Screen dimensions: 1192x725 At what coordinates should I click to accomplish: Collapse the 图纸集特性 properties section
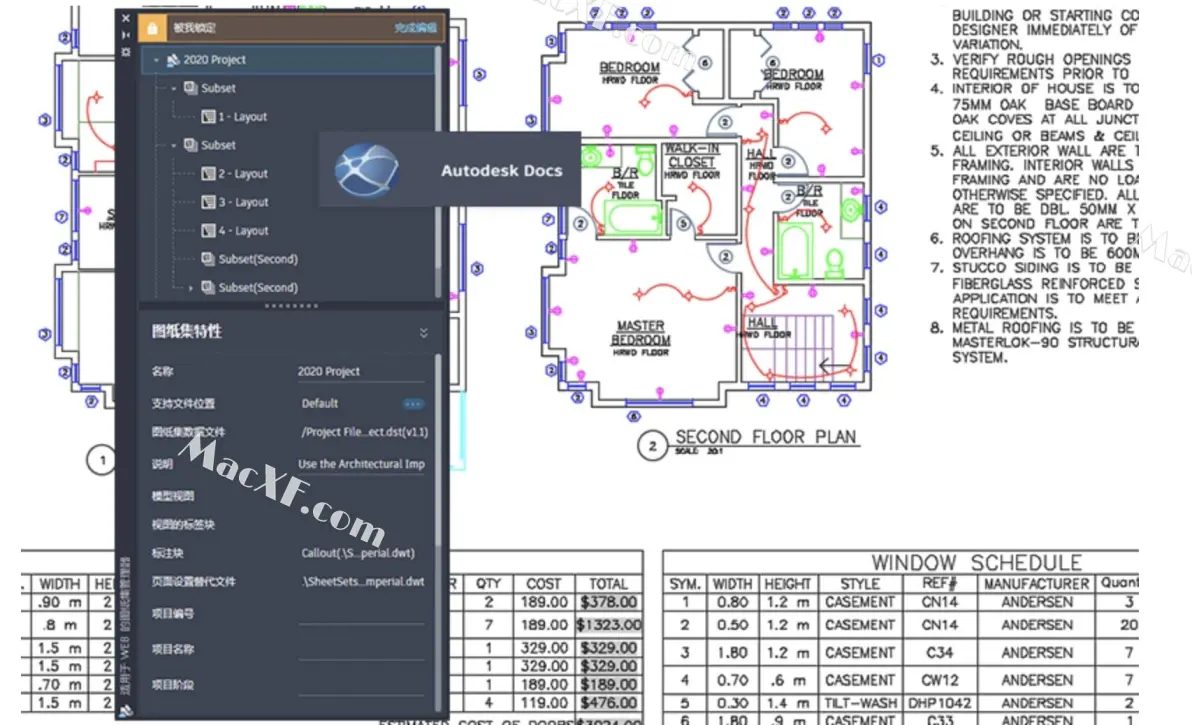click(x=423, y=332)
